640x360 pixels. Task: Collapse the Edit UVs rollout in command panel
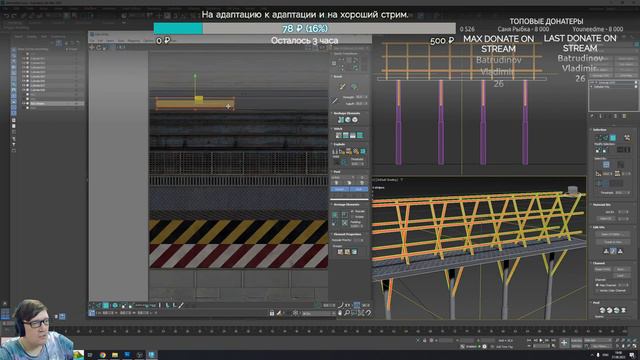click(598, 227)
